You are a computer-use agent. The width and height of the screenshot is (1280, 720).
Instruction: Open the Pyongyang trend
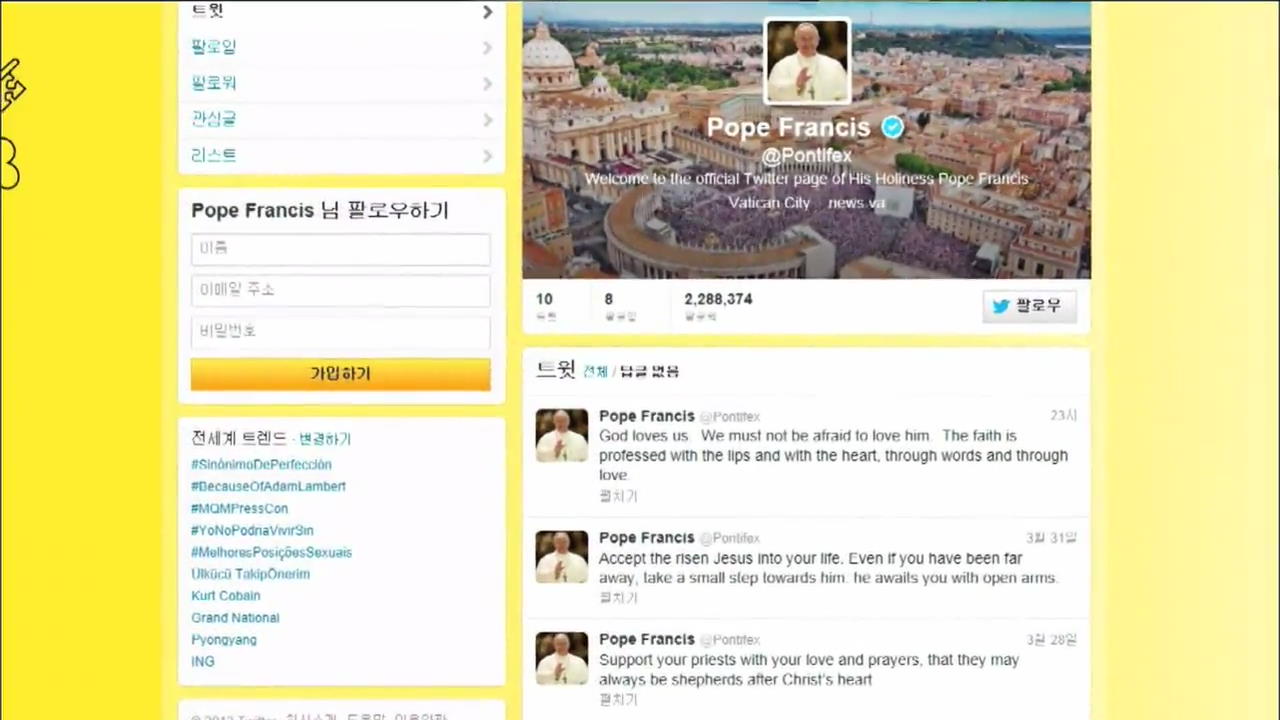(x=224, y=640)
